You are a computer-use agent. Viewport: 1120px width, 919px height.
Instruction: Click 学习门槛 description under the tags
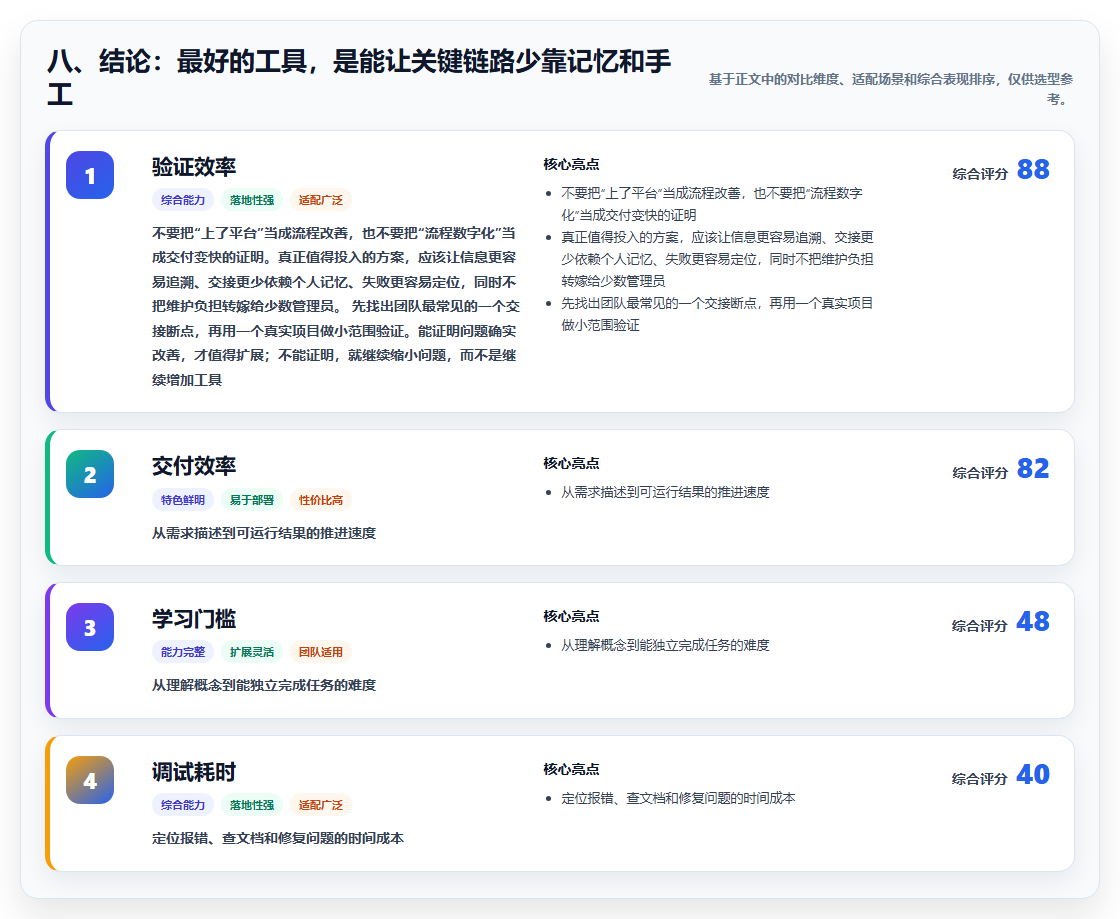point(264,685)
